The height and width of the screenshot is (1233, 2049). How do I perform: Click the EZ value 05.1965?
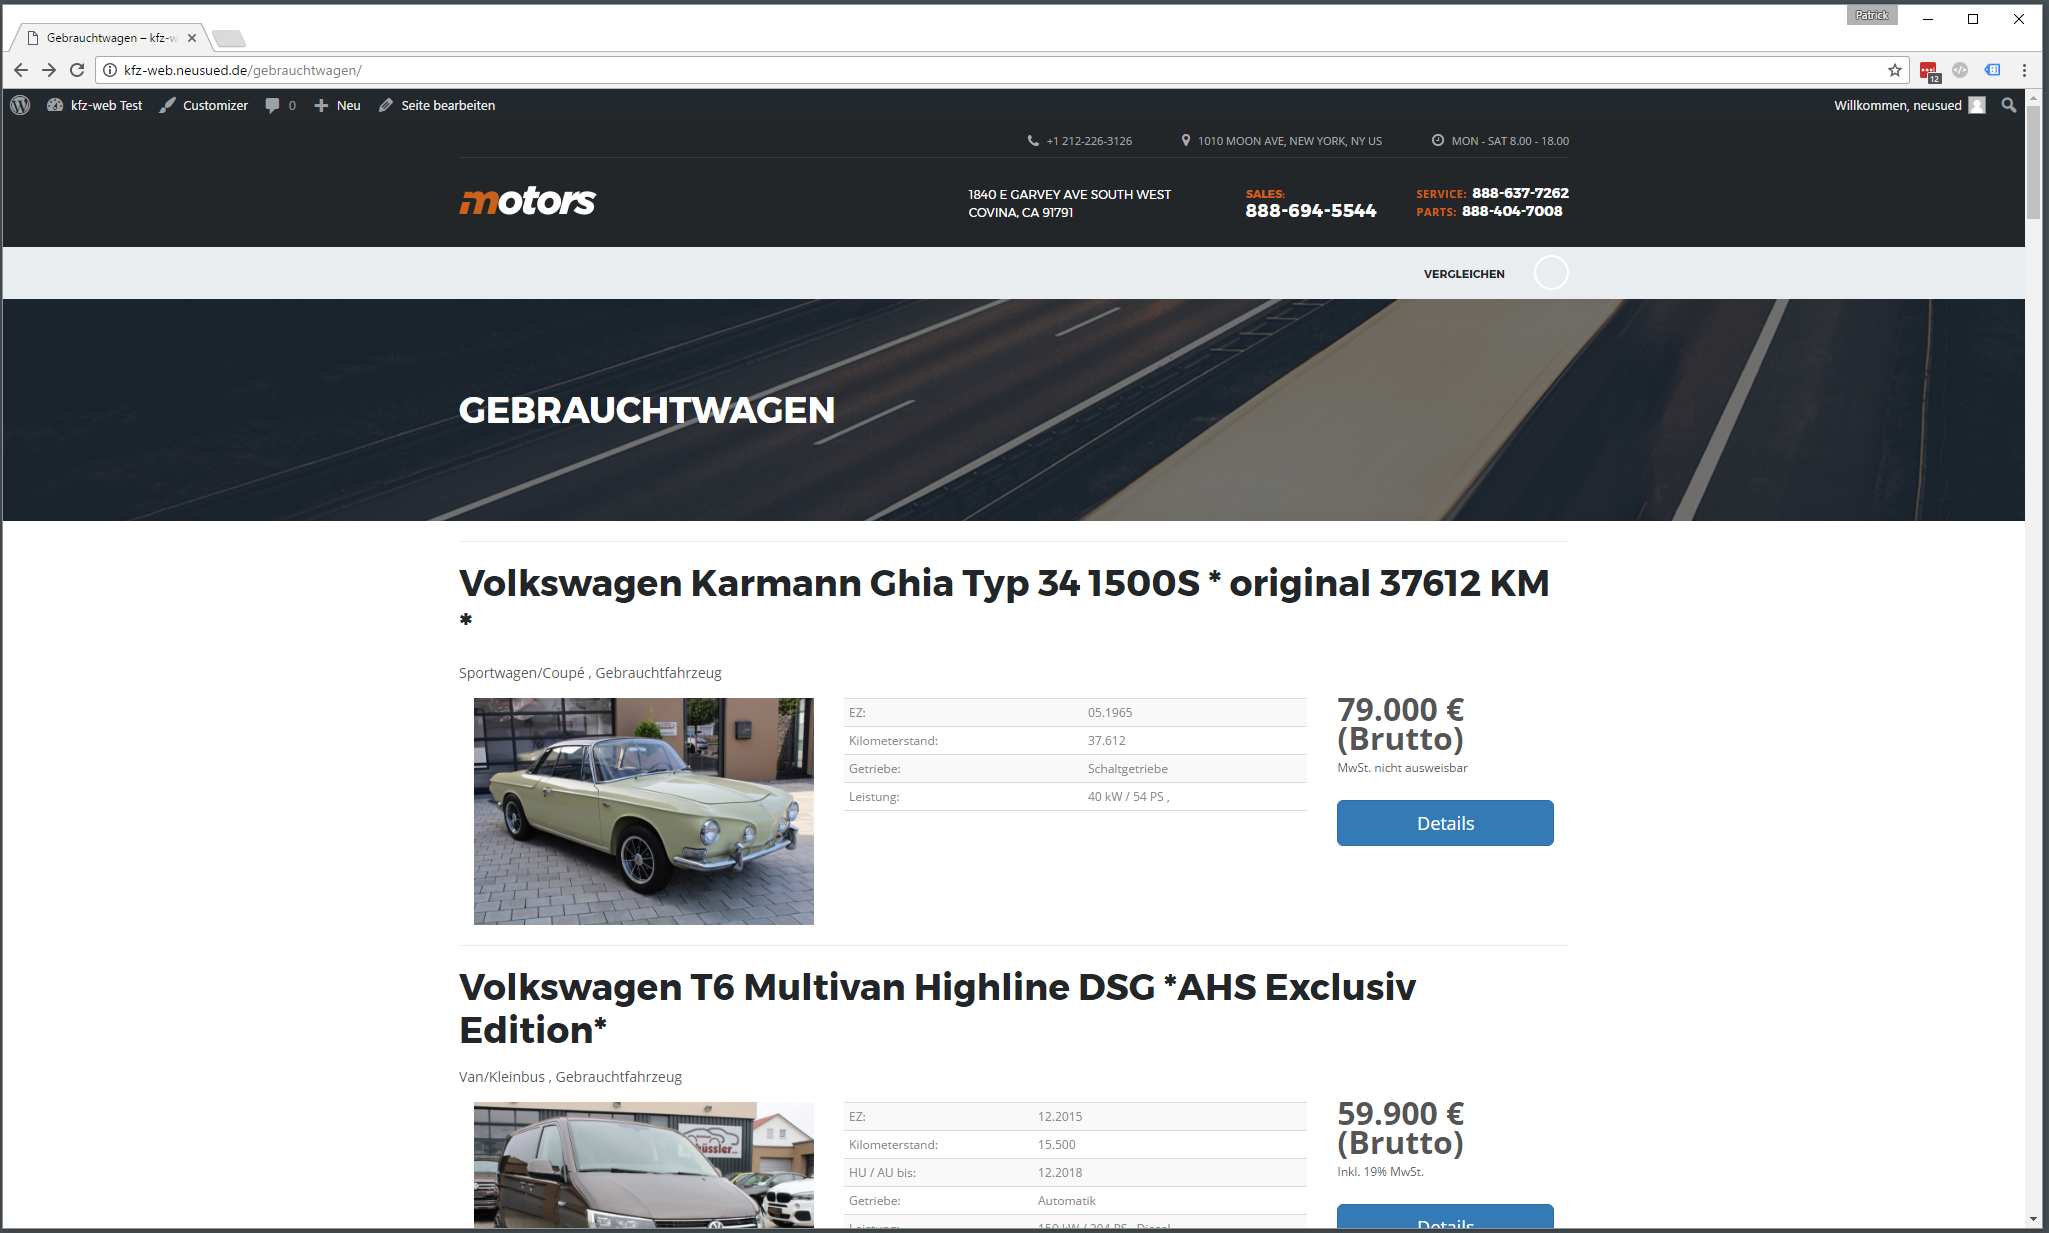point(1110,713)
